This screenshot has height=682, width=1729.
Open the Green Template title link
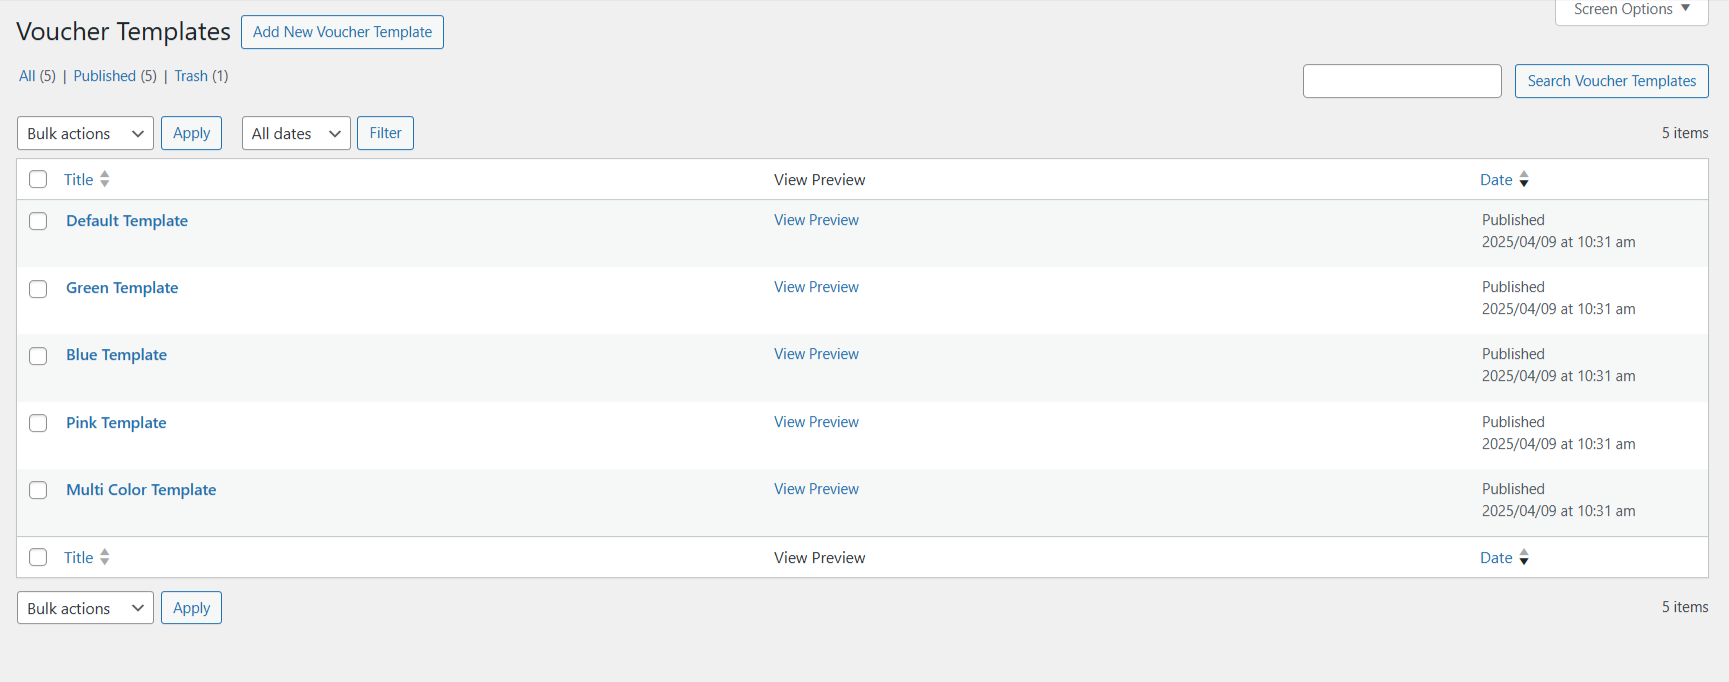pyautogui.click(x=122, y=288)
